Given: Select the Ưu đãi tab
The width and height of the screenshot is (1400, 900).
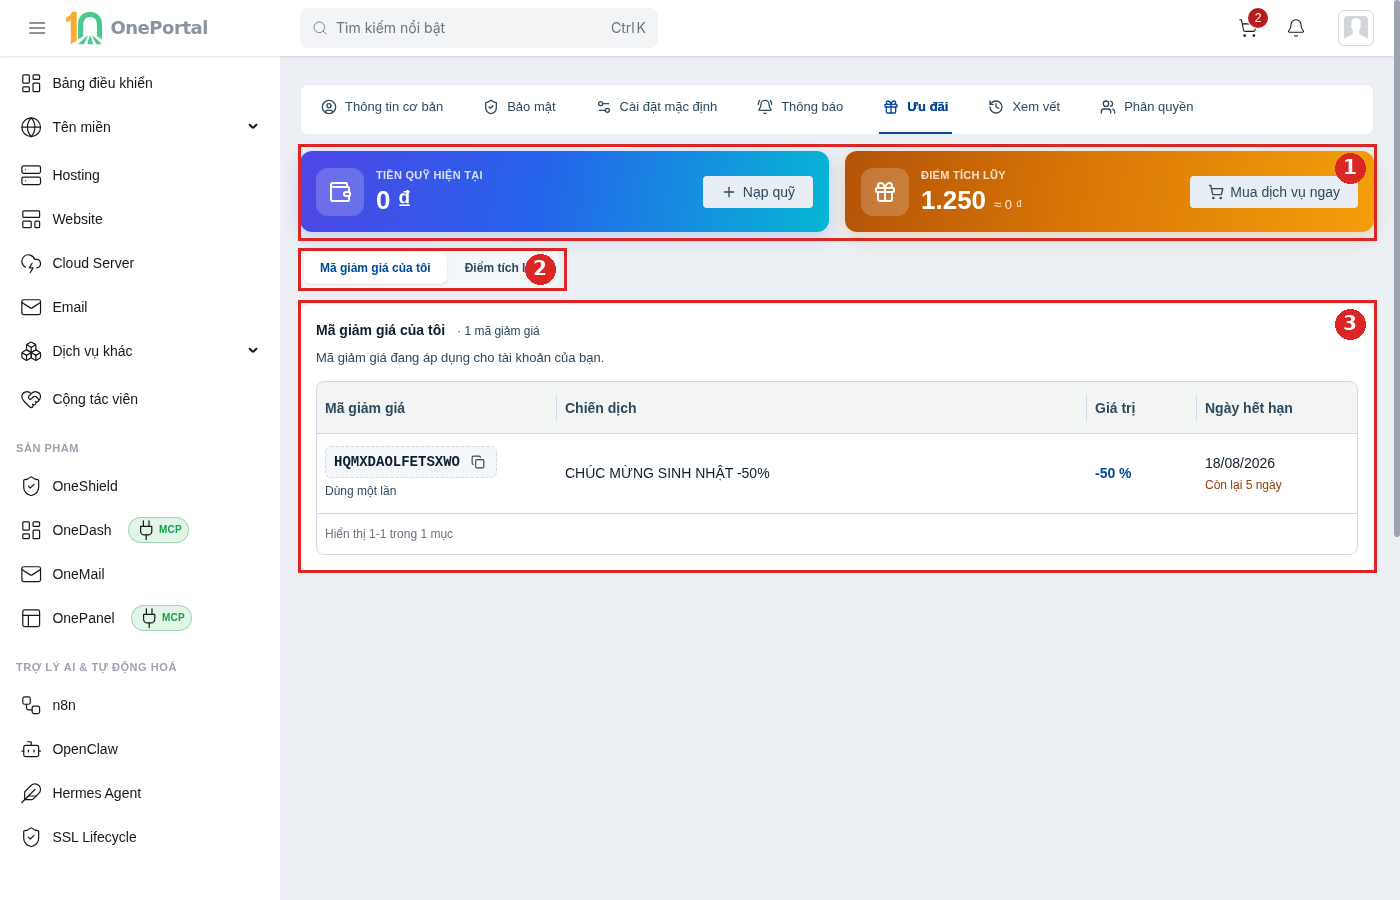Looking at the screenshot, I should tap(916, 107).
